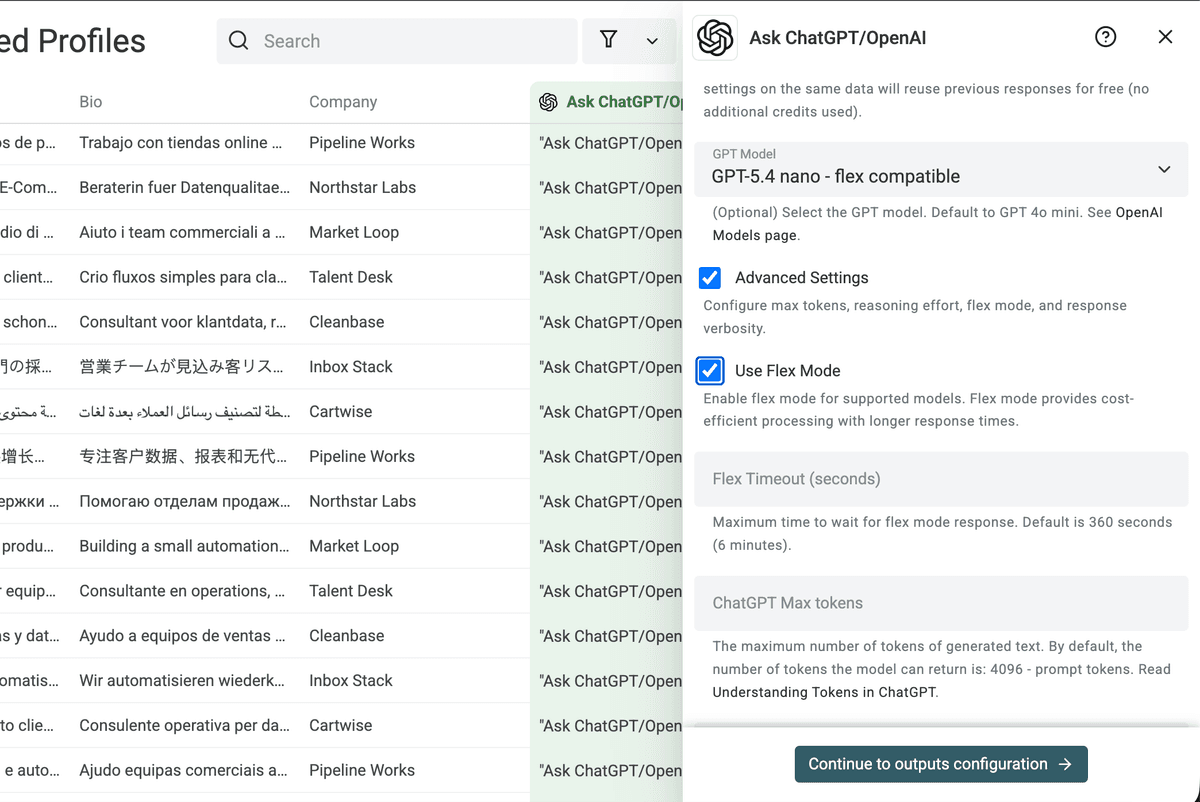Click bio cell 'Consultant voor klantdata'

[182, 322]
